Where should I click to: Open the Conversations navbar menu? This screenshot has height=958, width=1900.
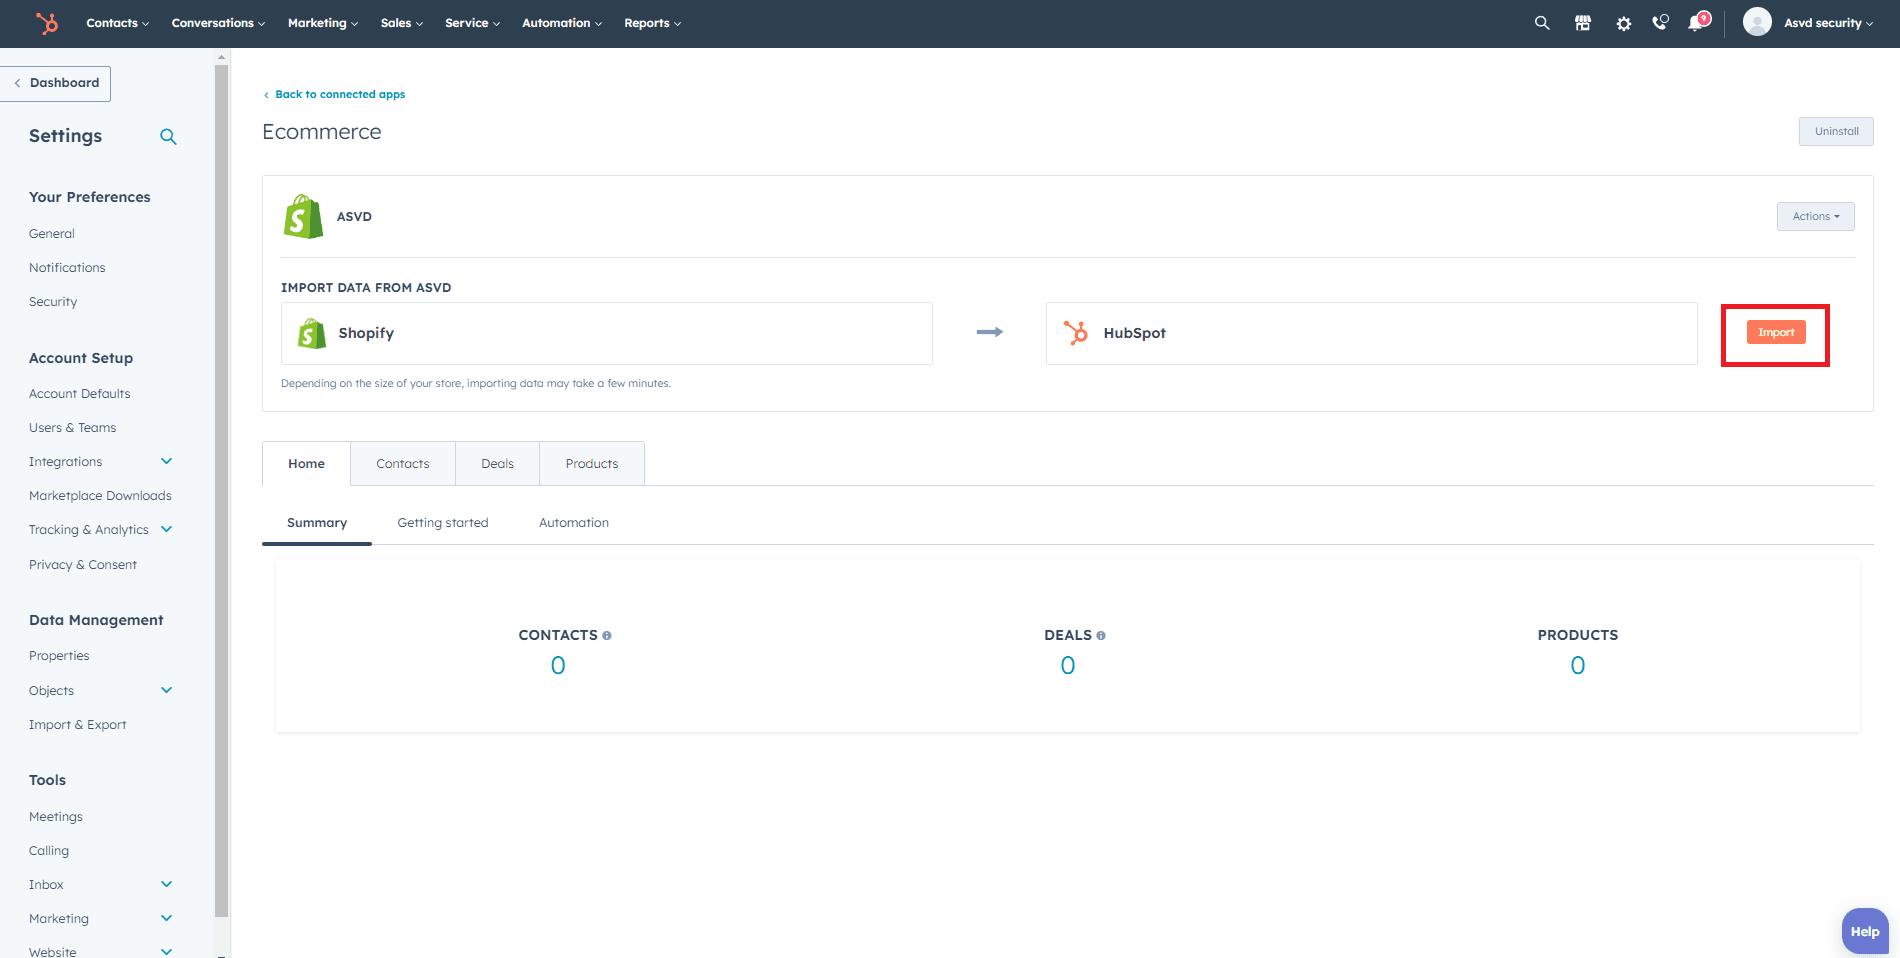point(218,23)
